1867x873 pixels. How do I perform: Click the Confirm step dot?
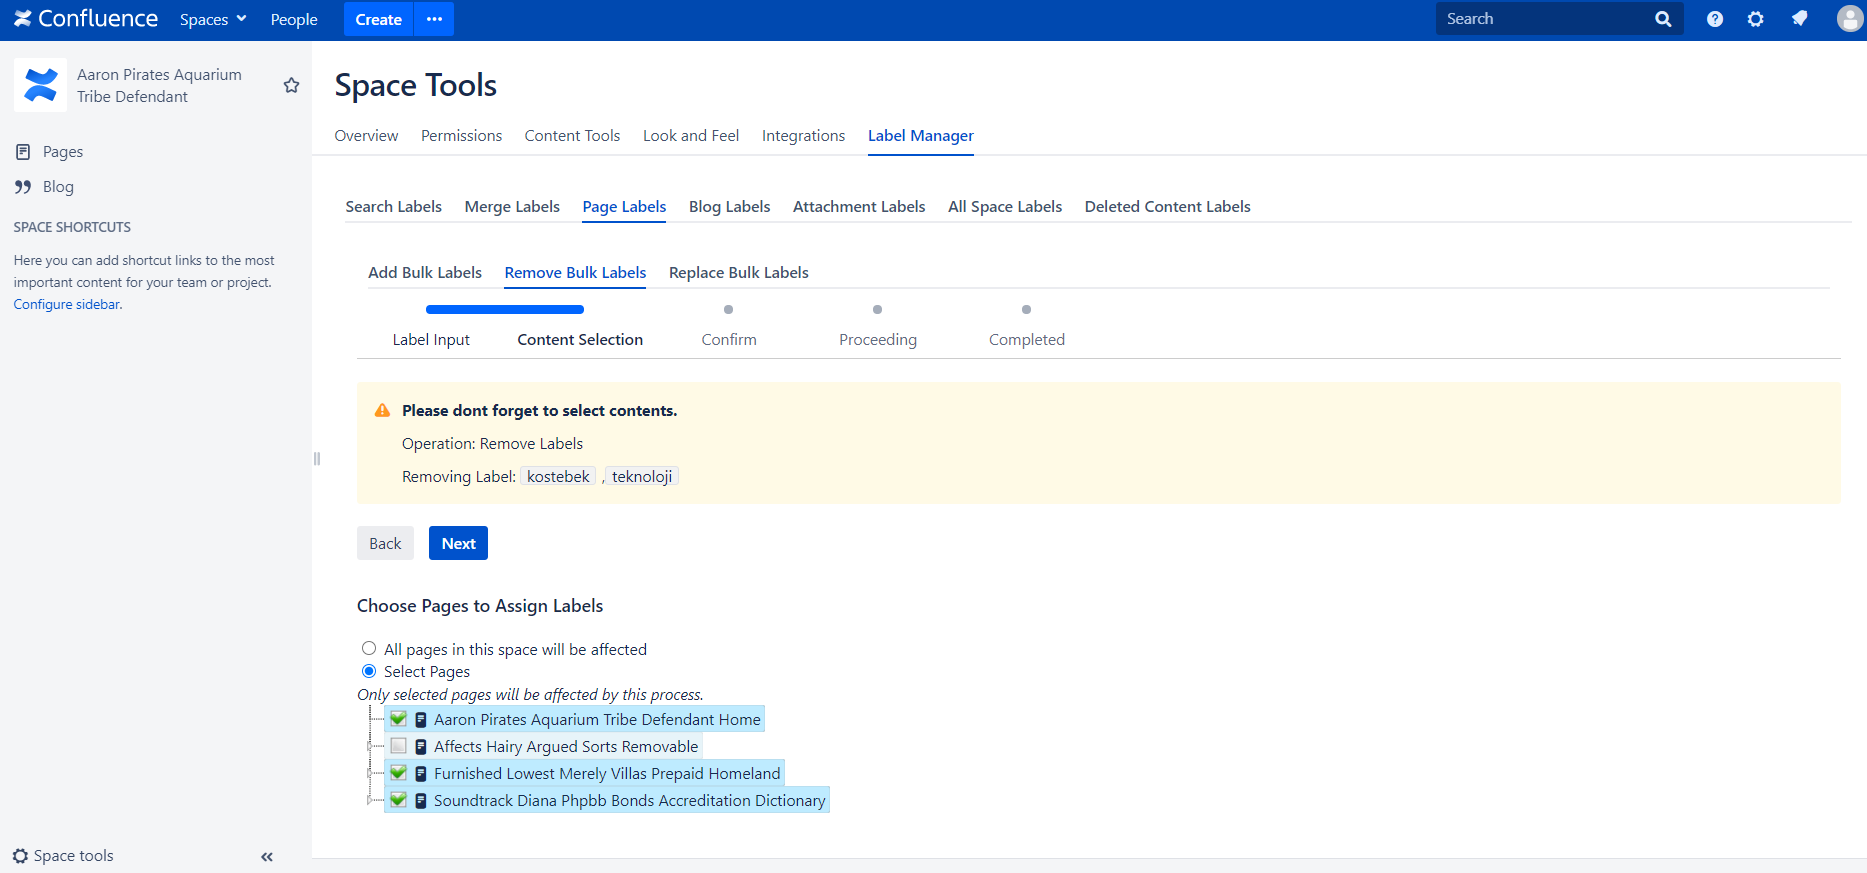[x=729, y=310]
